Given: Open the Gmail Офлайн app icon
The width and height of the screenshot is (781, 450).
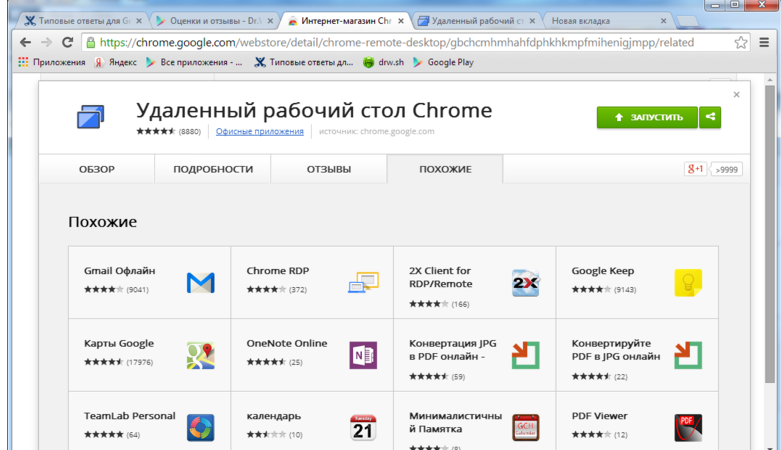Looking at the screenshot, I should point(201,283).
